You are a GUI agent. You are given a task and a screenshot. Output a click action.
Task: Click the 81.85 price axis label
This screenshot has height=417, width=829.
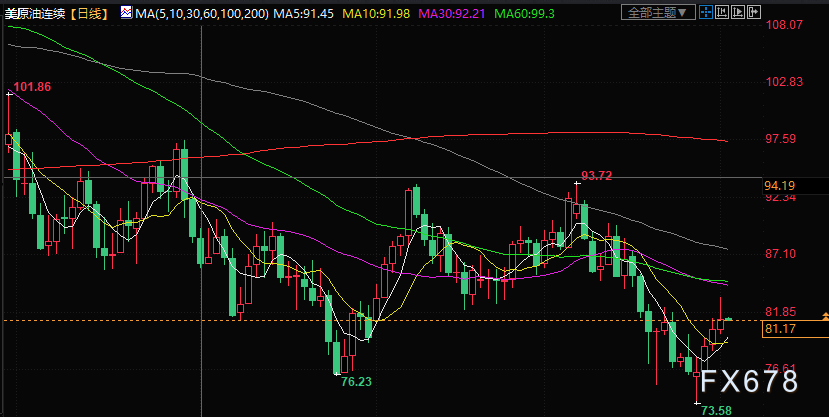coord(780,311)
